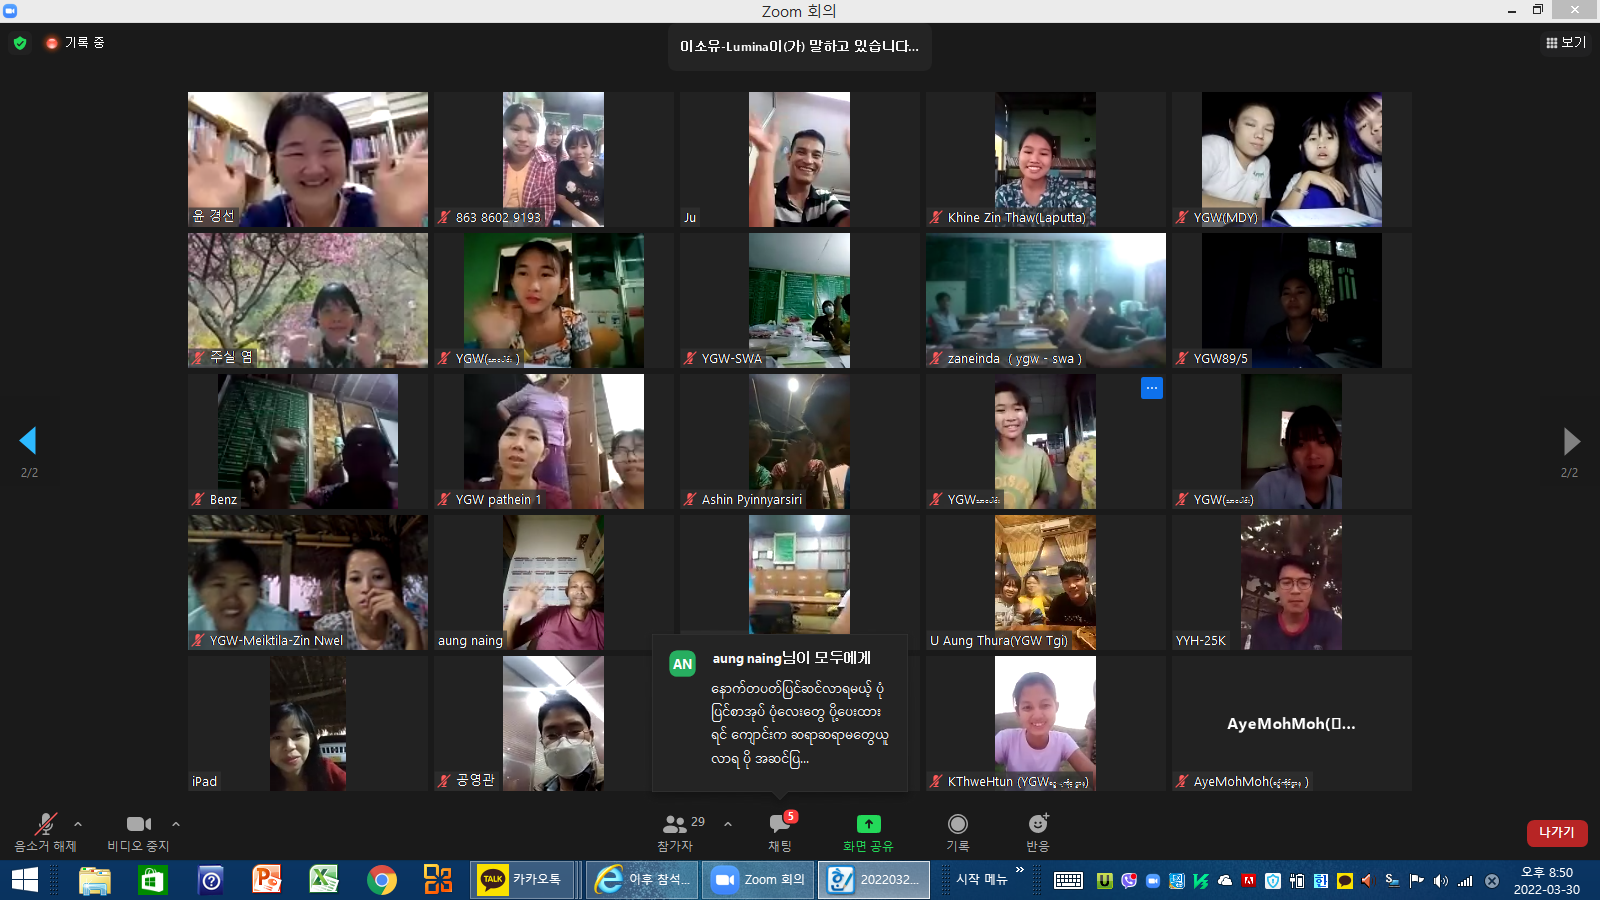Go to previous gallery page arrow
Viewport: 1600px width, 900px height.
(28, 441)
